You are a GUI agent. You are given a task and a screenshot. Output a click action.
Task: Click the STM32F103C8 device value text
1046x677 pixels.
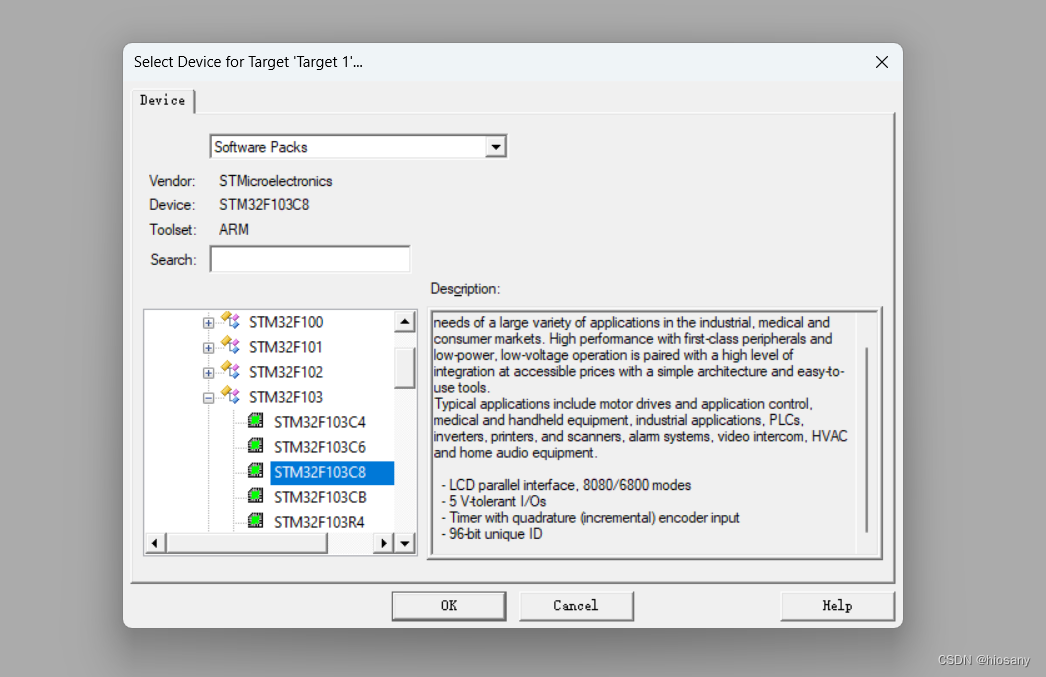coord(264,205)
